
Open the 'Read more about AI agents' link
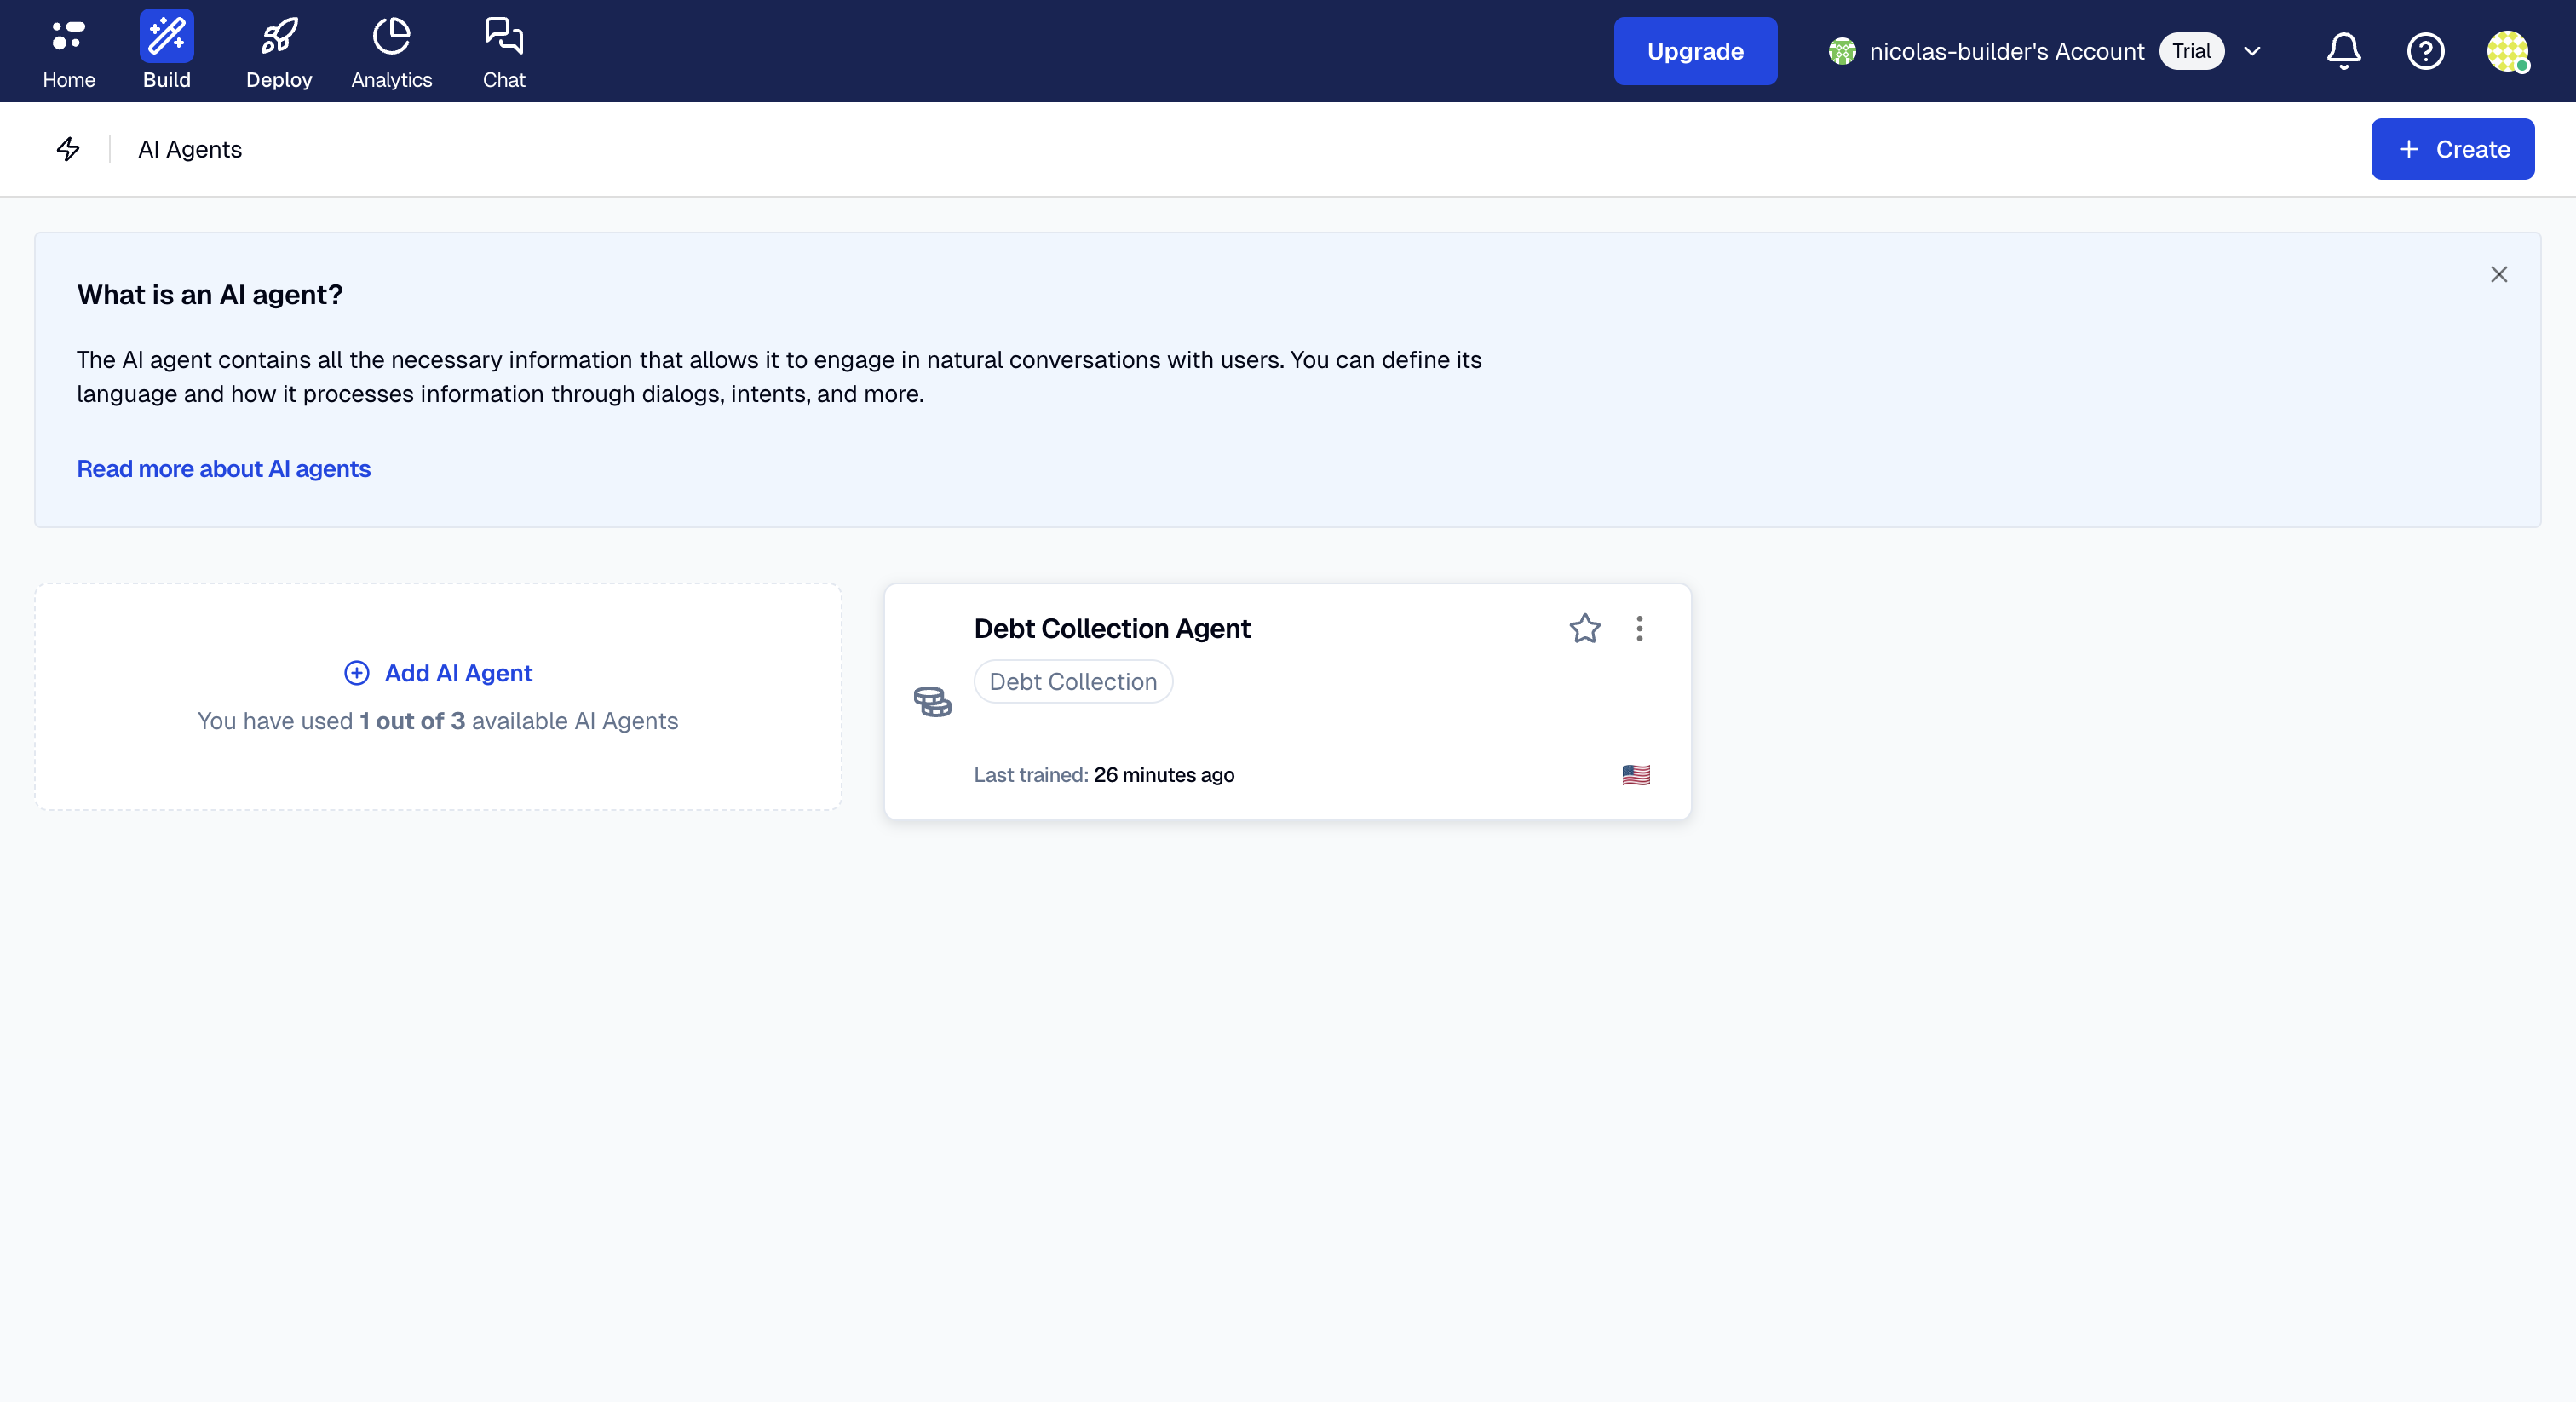(224, 469)
